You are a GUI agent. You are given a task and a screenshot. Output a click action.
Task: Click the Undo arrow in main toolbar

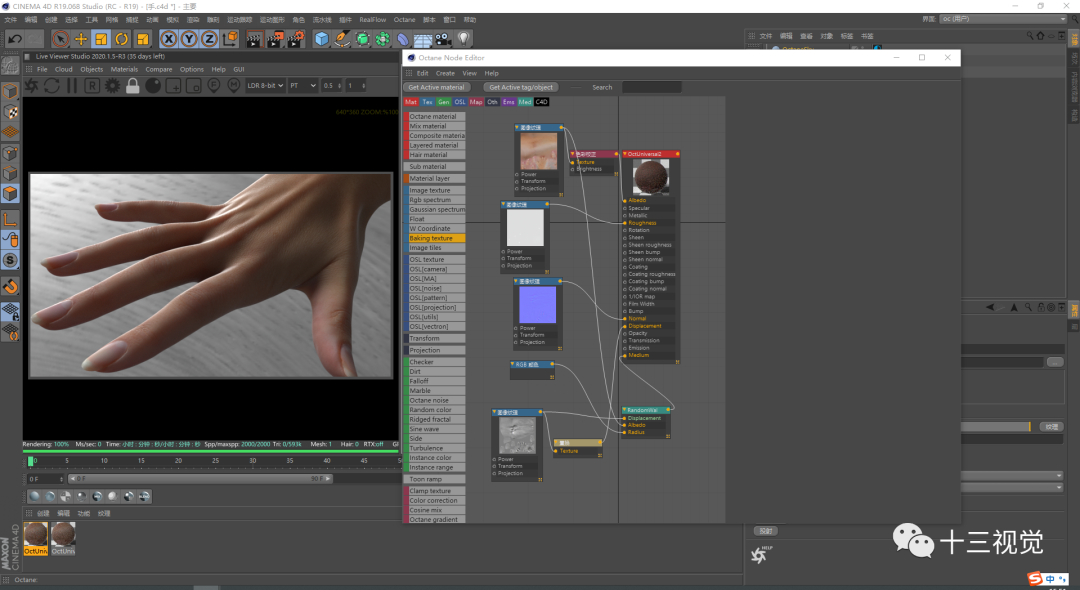point(14,39)
